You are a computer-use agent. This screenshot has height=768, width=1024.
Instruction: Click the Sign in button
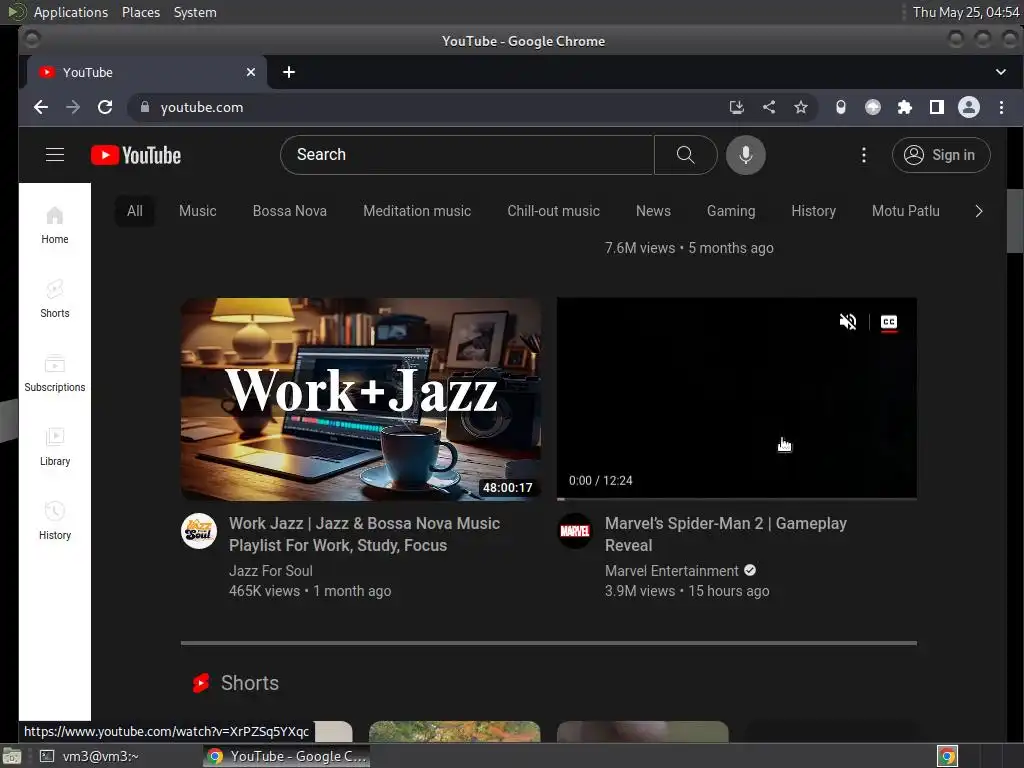(940, 155)
